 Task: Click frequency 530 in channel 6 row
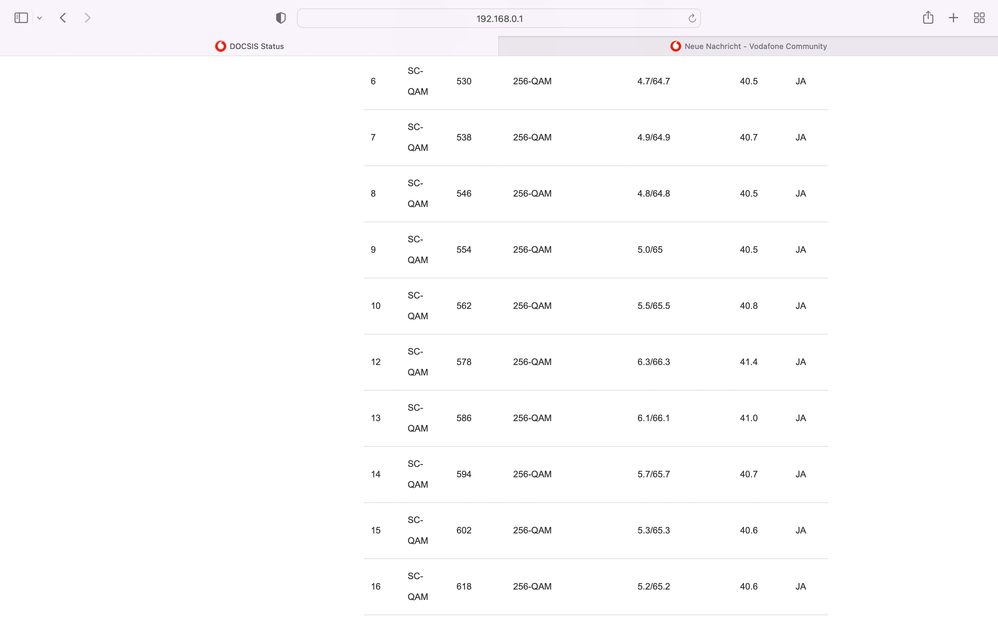[x=464, y=81]
